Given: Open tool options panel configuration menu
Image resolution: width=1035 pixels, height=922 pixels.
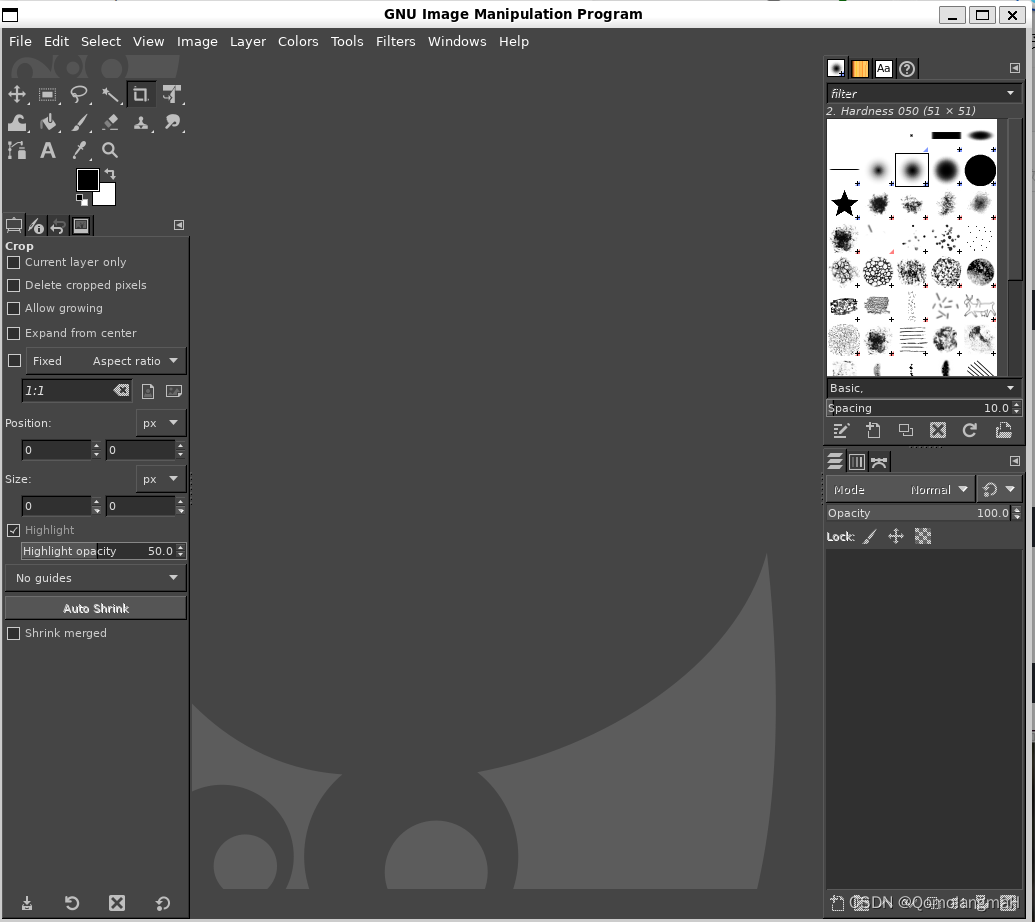Looking at the screenshot, I should 179,225.
